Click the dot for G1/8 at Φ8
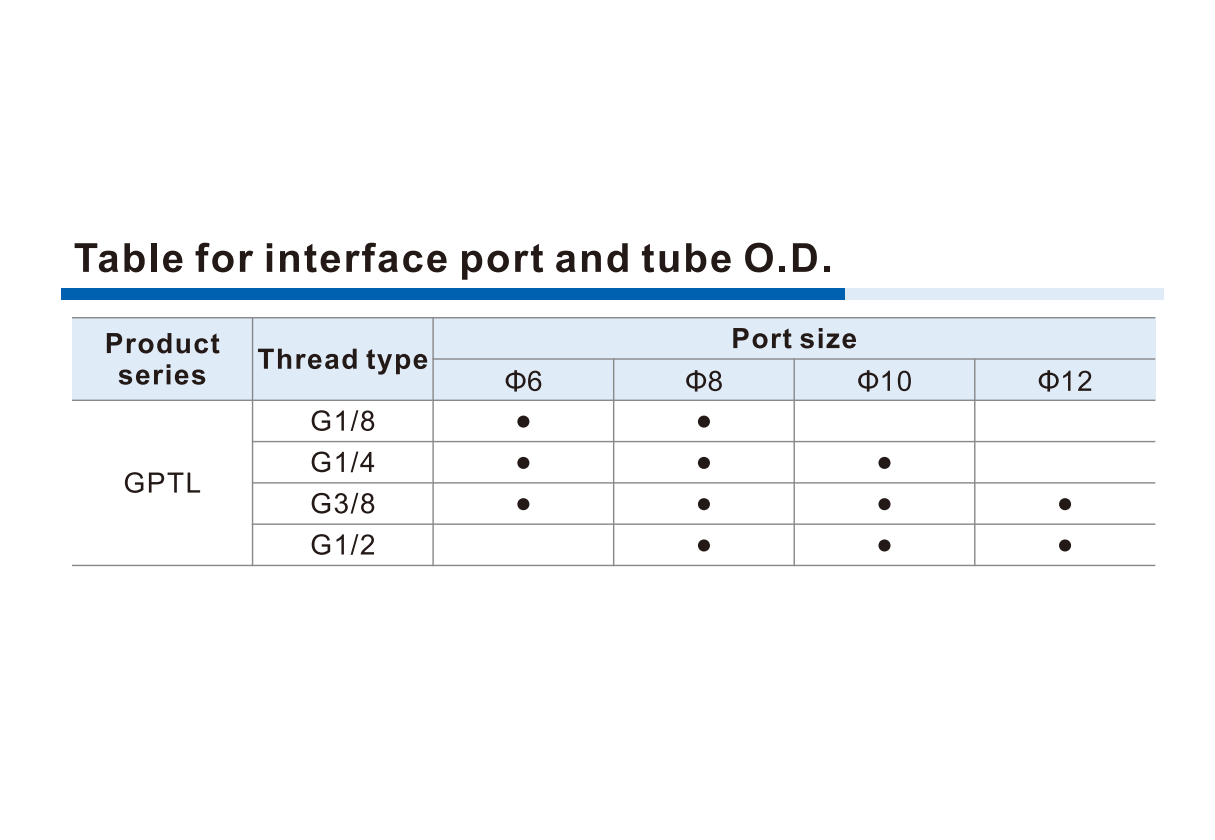This screenshot has height=840, width=1215. point(704,422)
